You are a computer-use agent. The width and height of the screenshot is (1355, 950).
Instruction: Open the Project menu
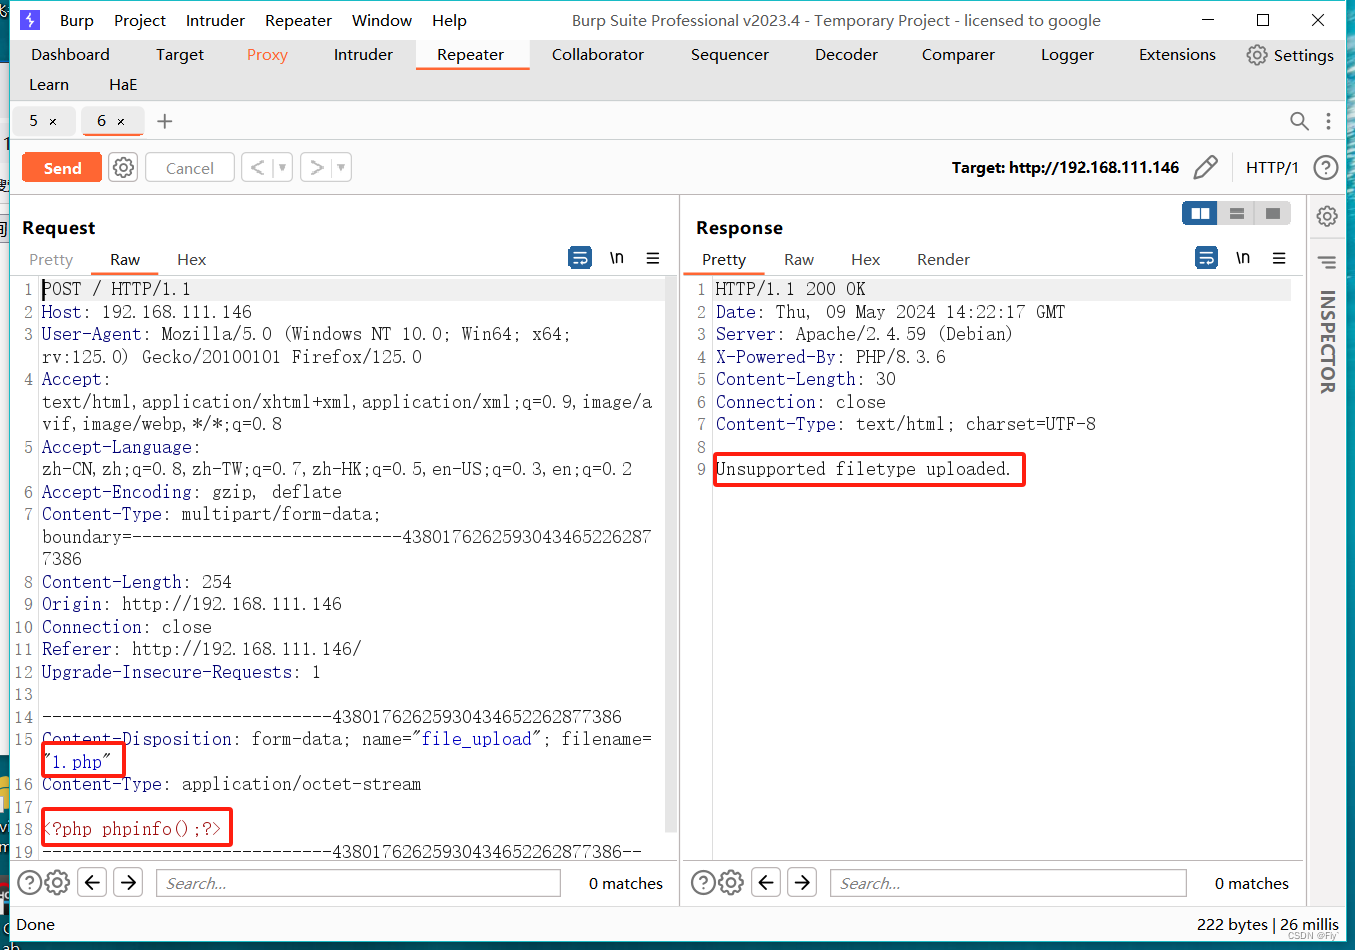coord(140,20)
